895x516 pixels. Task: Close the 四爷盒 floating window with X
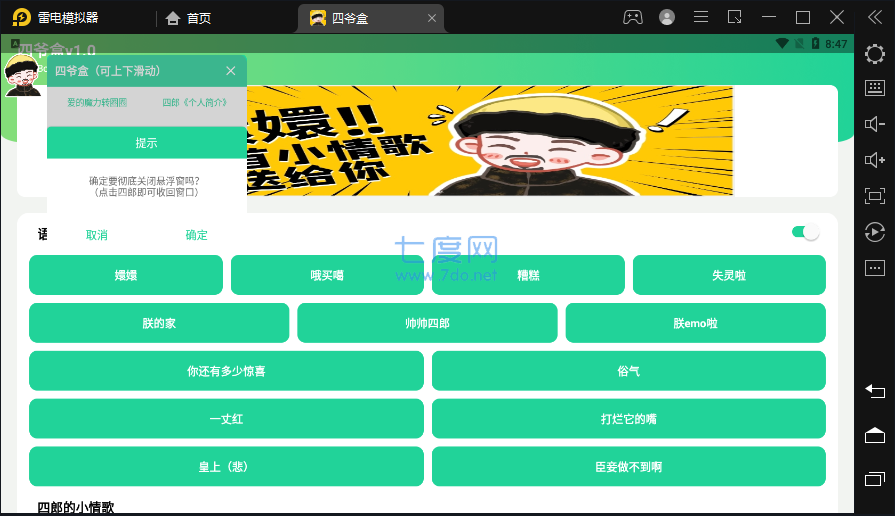coord(231,71)
